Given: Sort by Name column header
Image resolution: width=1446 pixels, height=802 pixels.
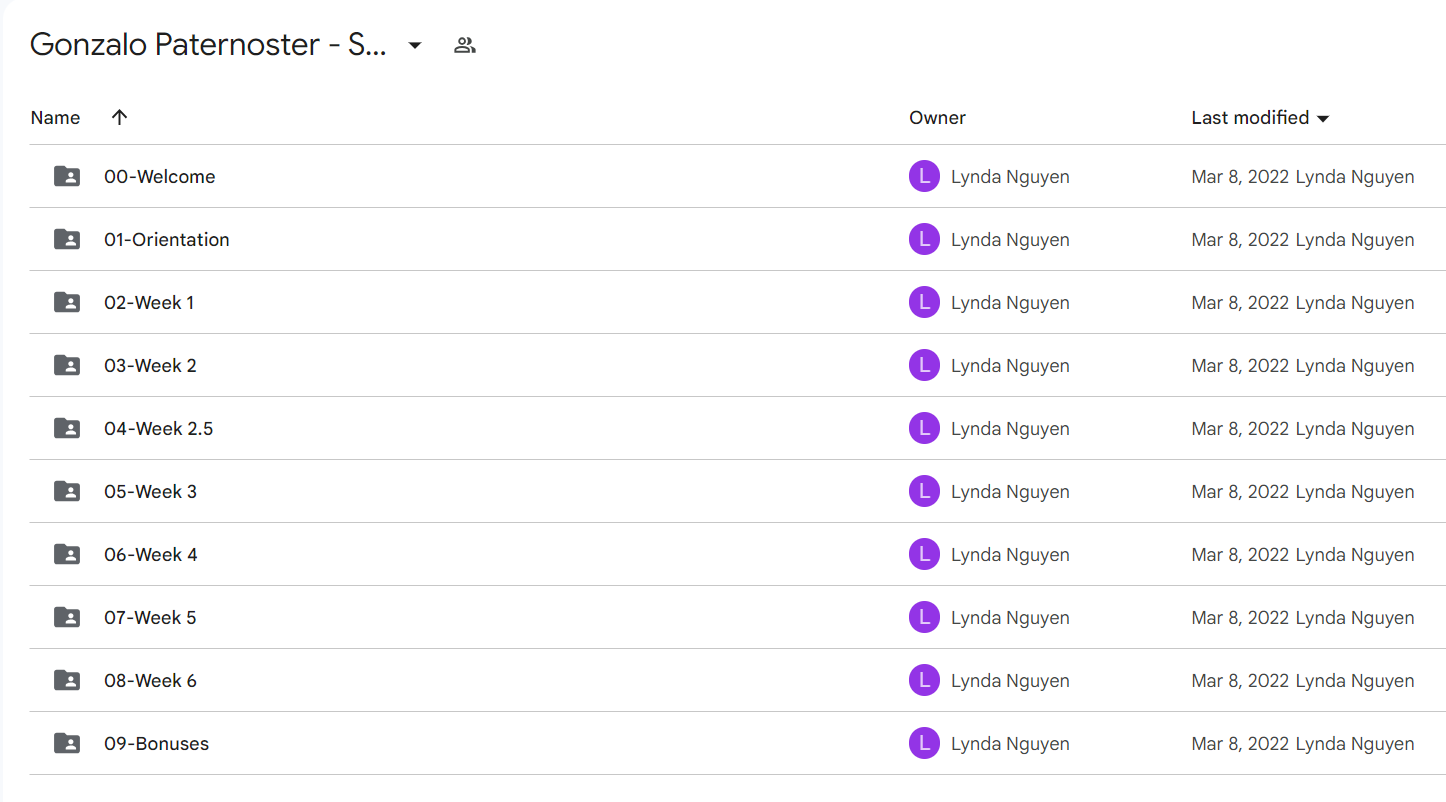Looking at the screenshot, I should point(55,117).
